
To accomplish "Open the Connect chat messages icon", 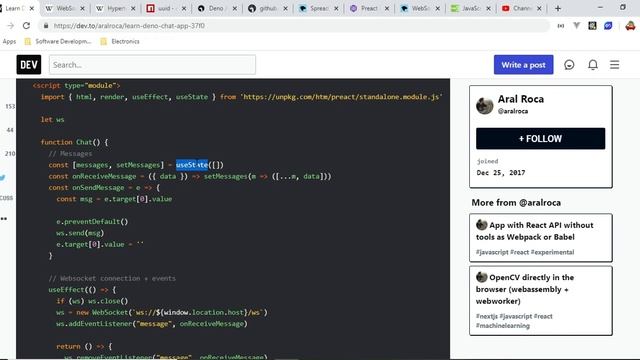I will tap(569, 64).
